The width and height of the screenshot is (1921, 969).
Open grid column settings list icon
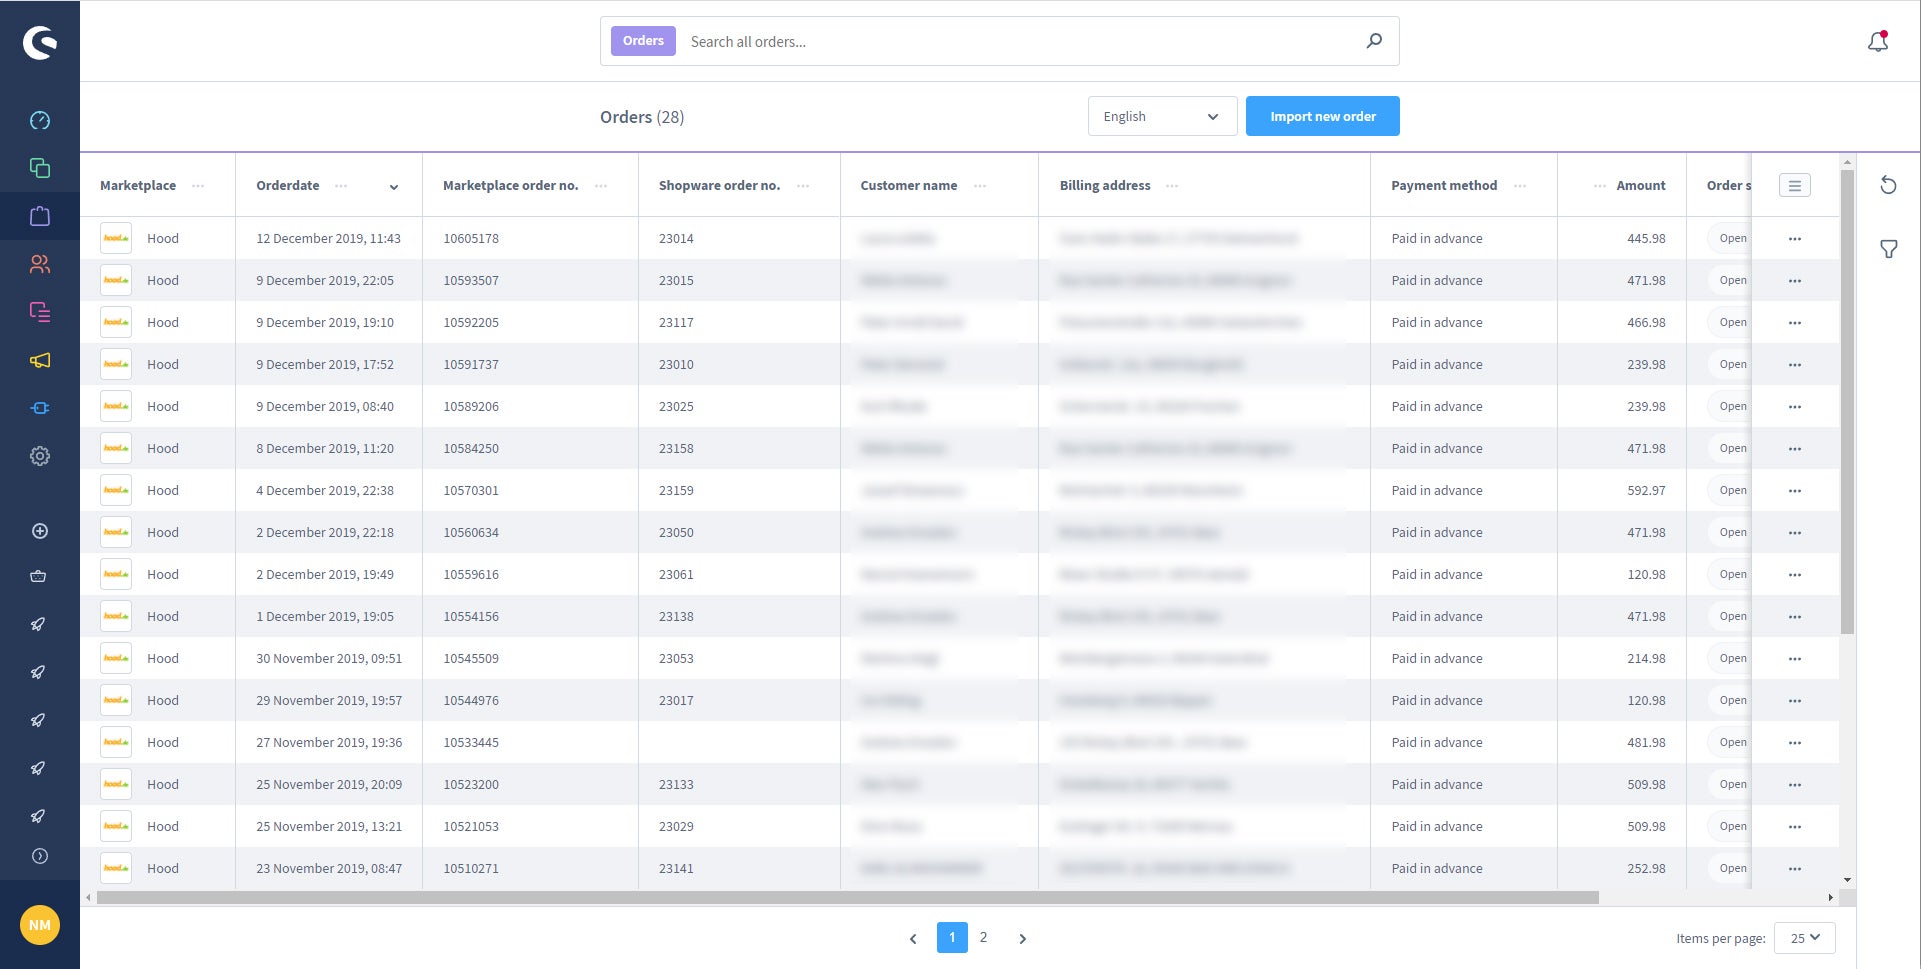coord(1794,185)
